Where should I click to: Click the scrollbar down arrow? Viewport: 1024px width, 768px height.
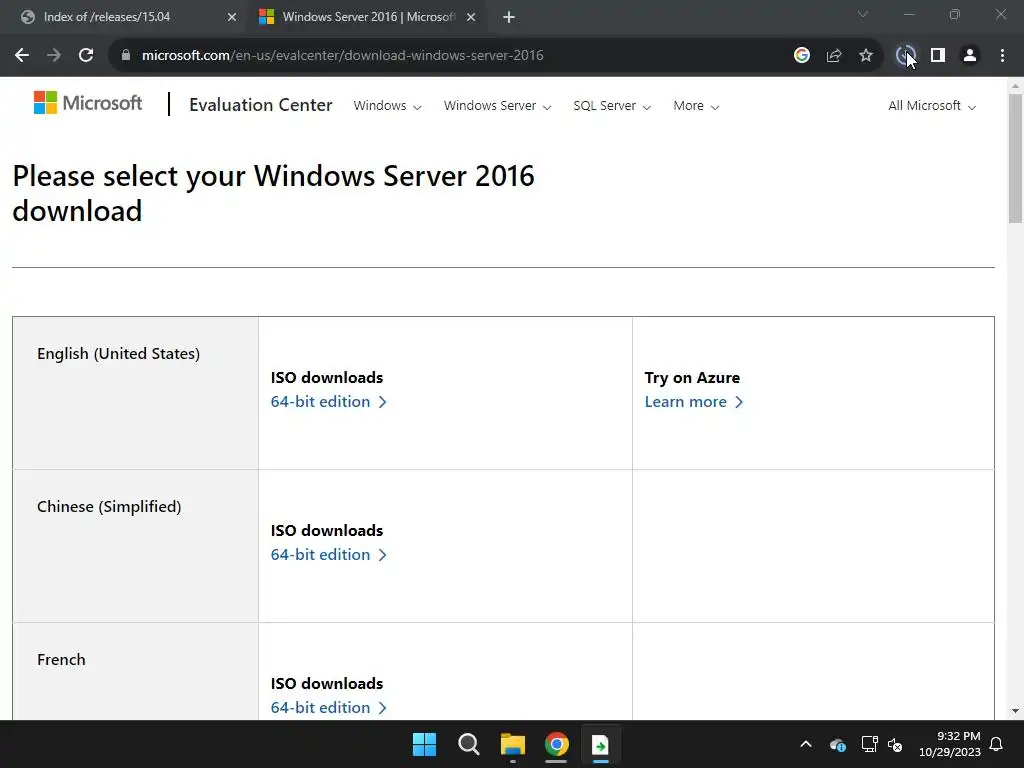coord(1016,711)
